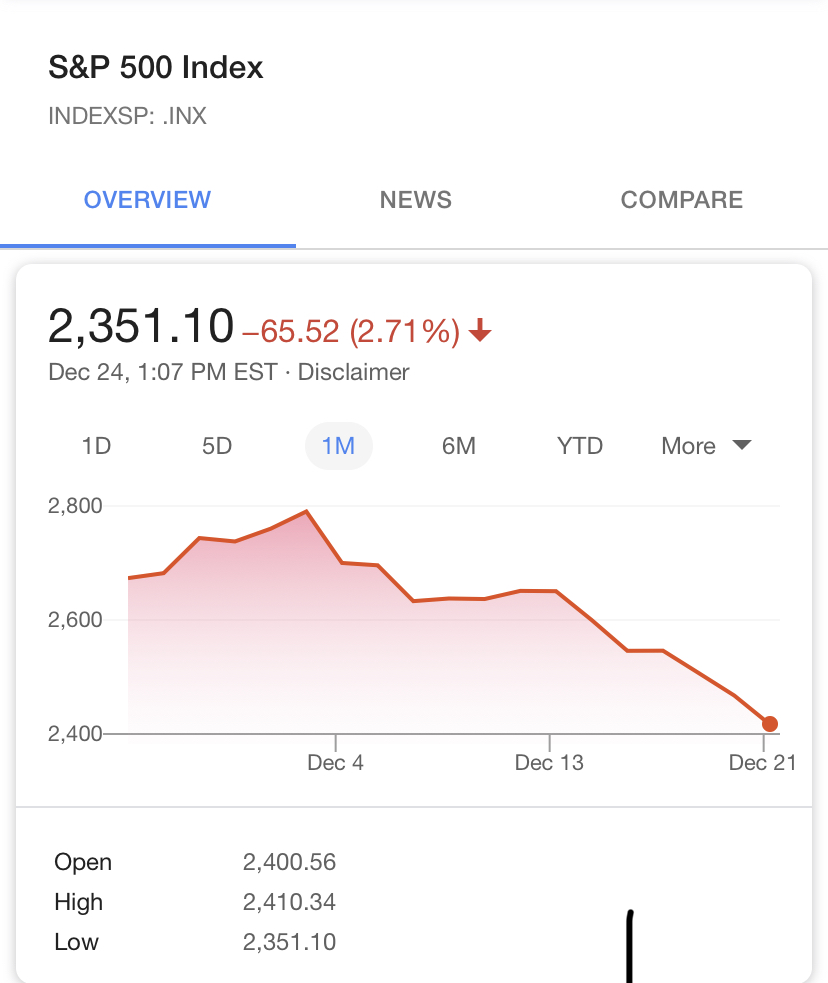Click the Dec 4 axis marker
This screenshot has height=983, width=828.
pyautogui.click(x=335, y=762)
